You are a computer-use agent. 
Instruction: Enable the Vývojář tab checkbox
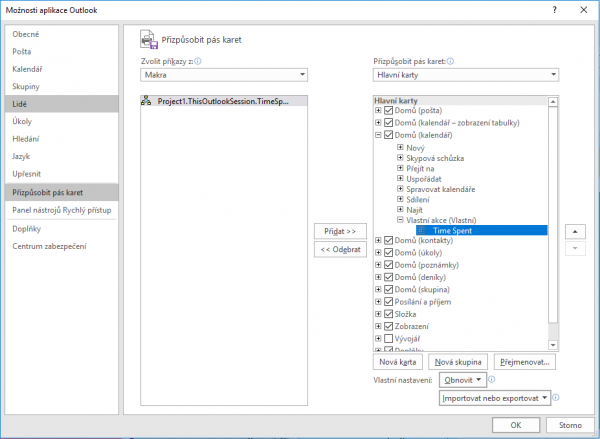[388, 338]
